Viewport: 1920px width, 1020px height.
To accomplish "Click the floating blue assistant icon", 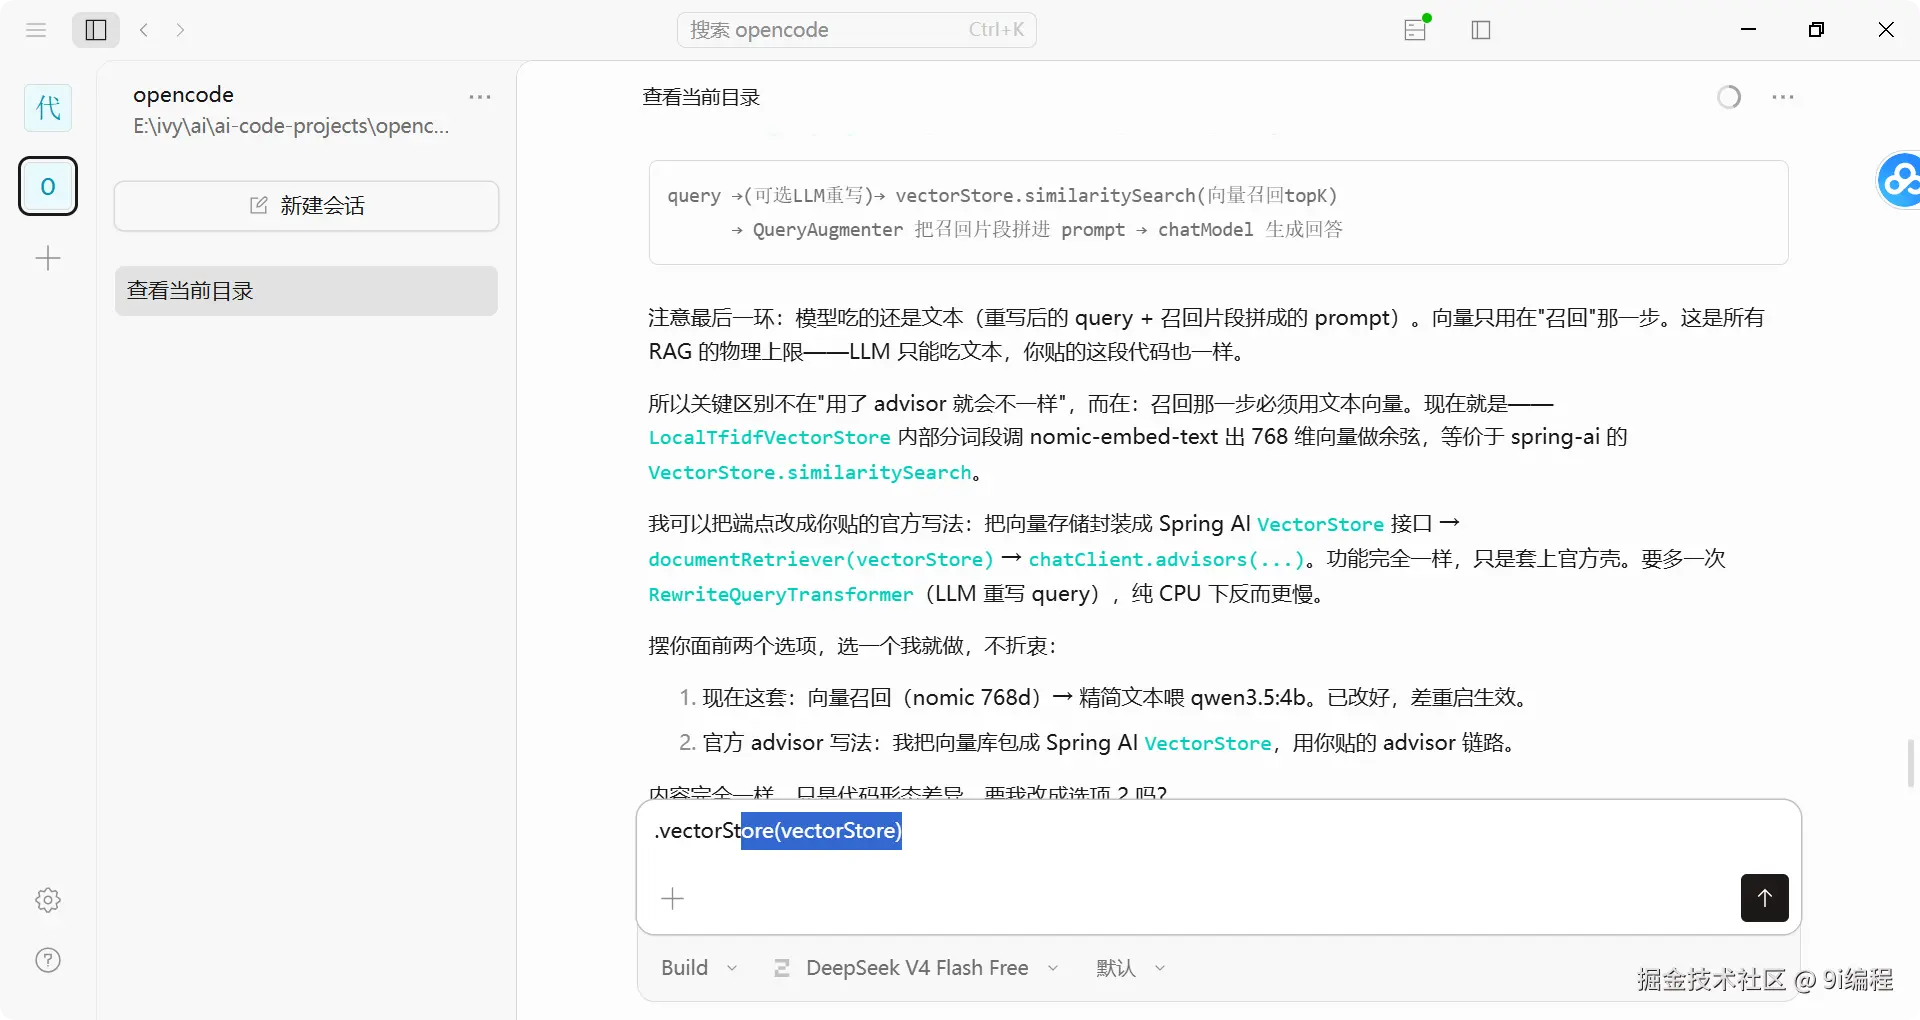I will (1899, 180).
